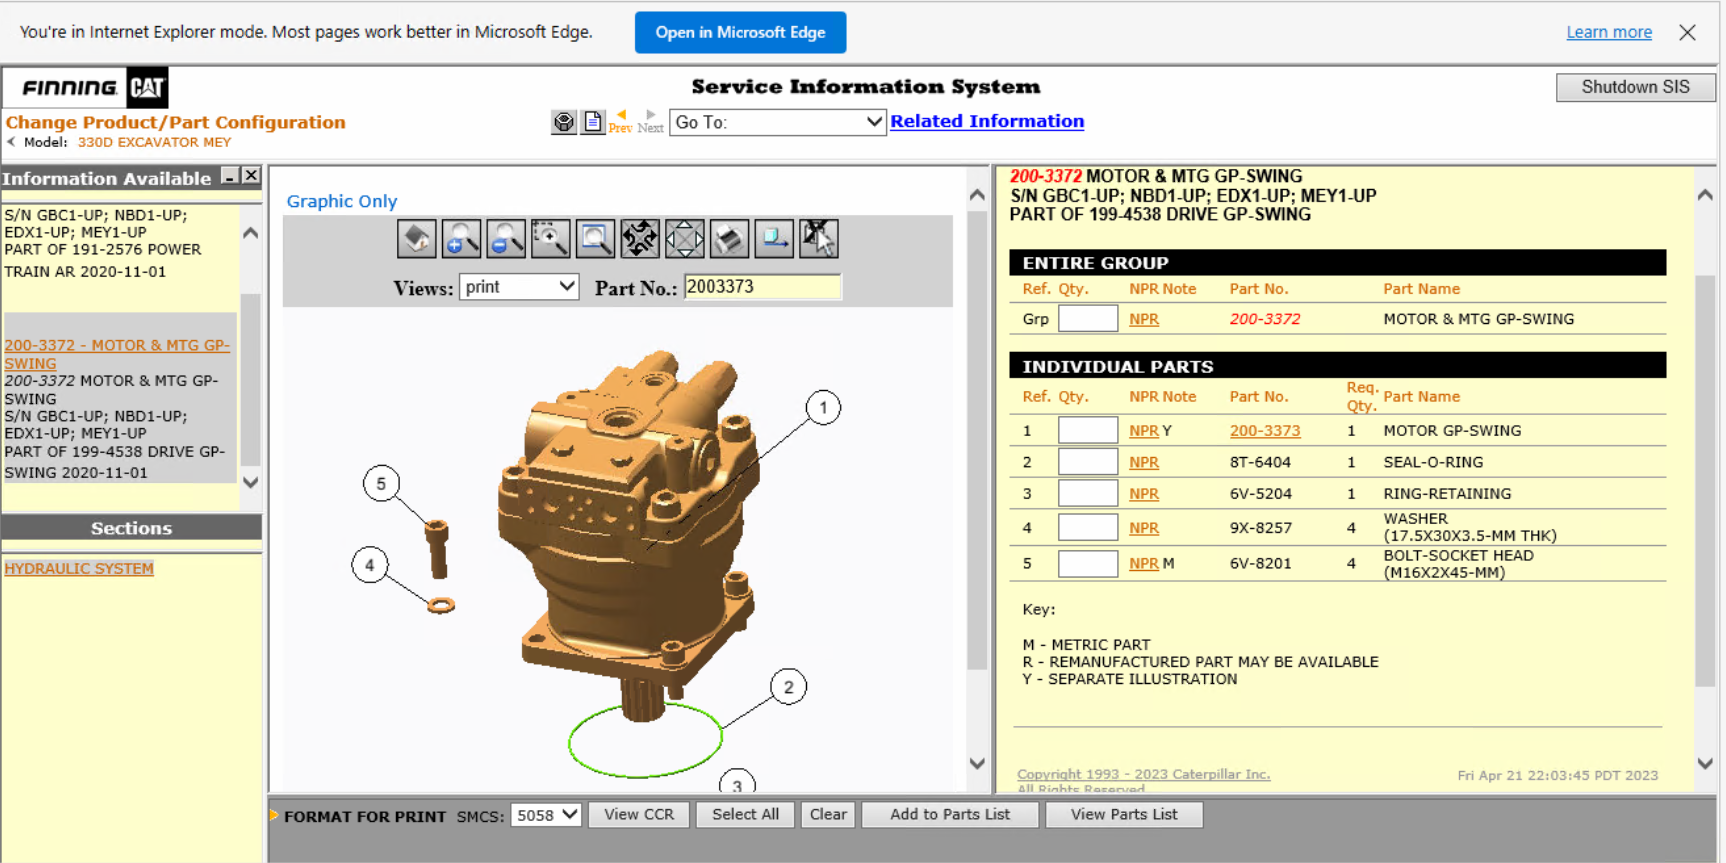
Task: Click the home view reset icon
Action: 416,239
